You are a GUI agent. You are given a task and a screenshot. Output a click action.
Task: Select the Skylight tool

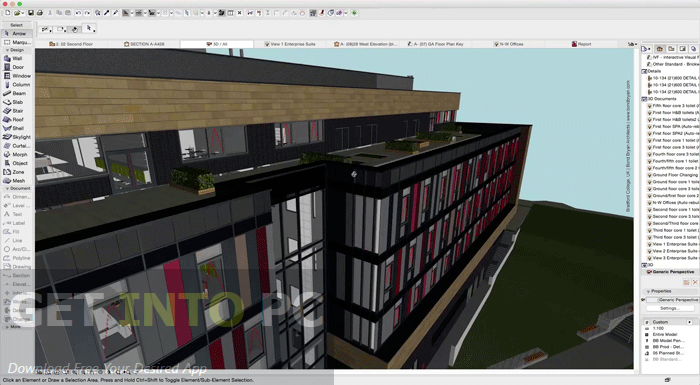pyautogui.click(x=17, y=137)
